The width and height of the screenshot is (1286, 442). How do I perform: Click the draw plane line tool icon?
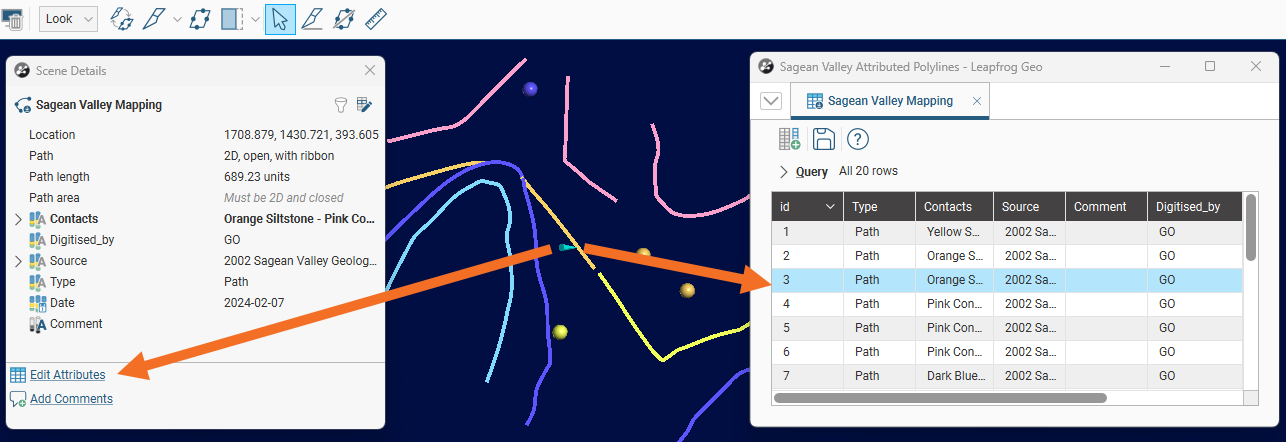[344, 19]
